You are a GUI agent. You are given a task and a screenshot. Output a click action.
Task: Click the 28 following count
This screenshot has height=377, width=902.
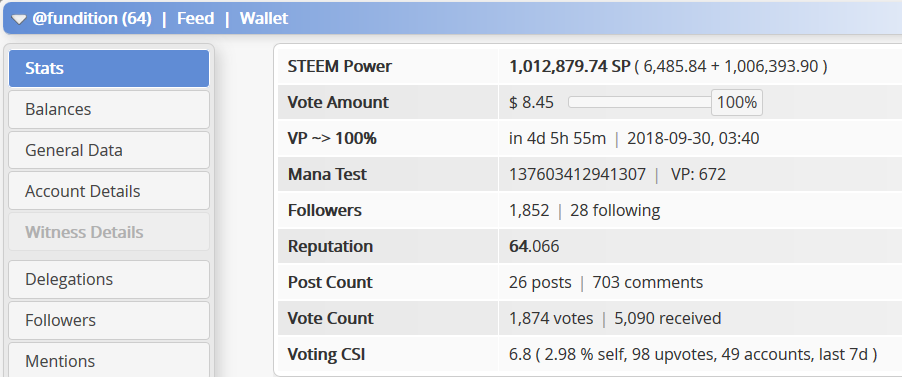click(615, 210)
